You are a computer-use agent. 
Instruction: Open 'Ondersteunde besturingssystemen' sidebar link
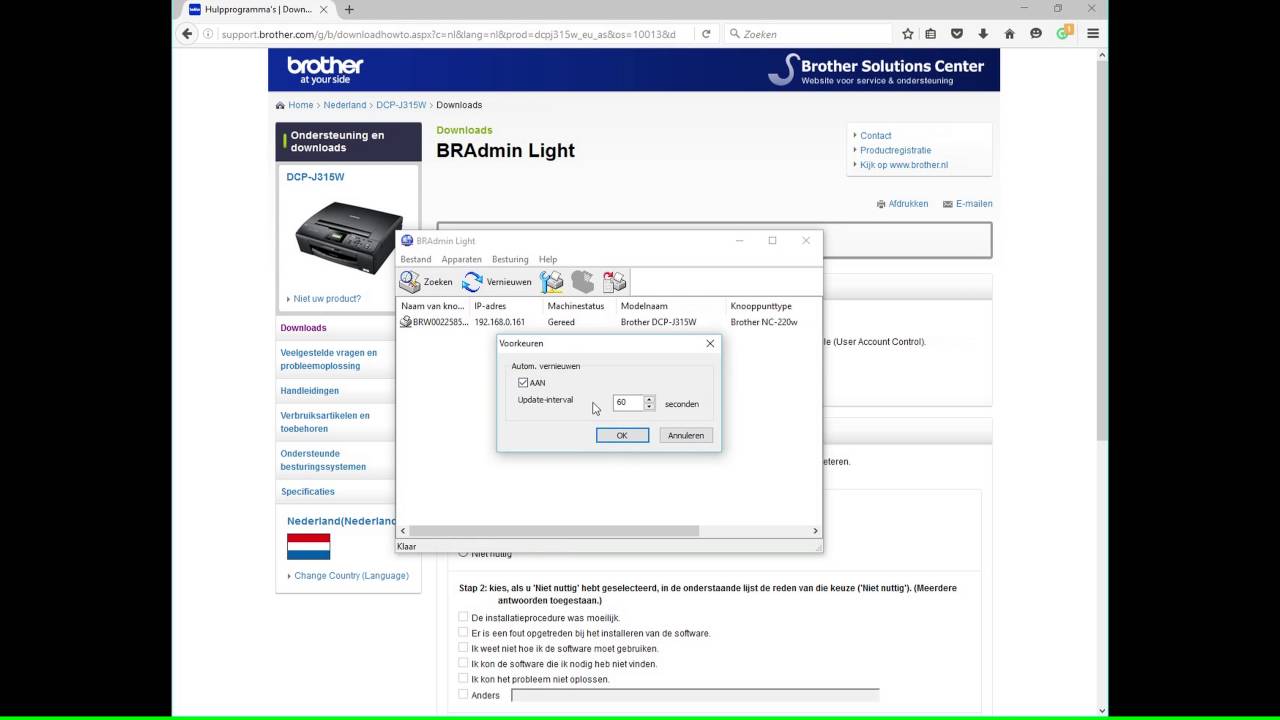coord(323,460)
